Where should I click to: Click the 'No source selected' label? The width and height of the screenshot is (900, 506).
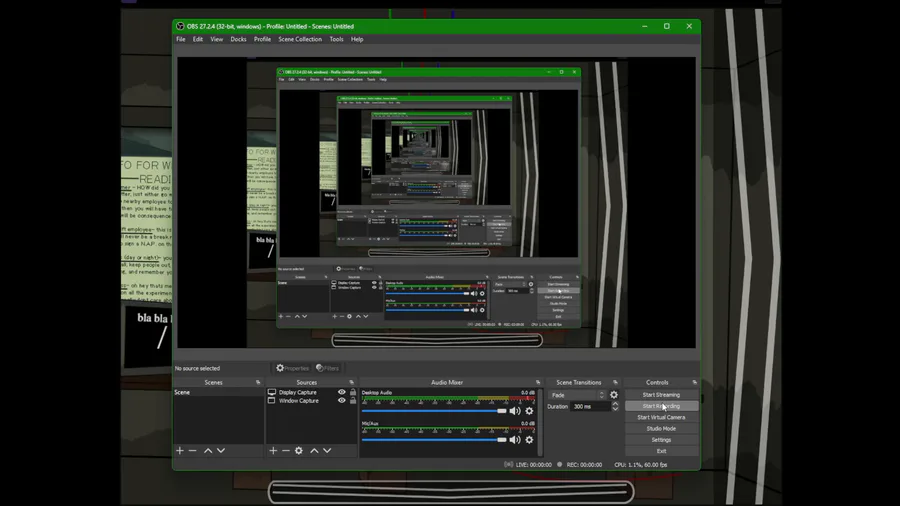coord(197,368)
